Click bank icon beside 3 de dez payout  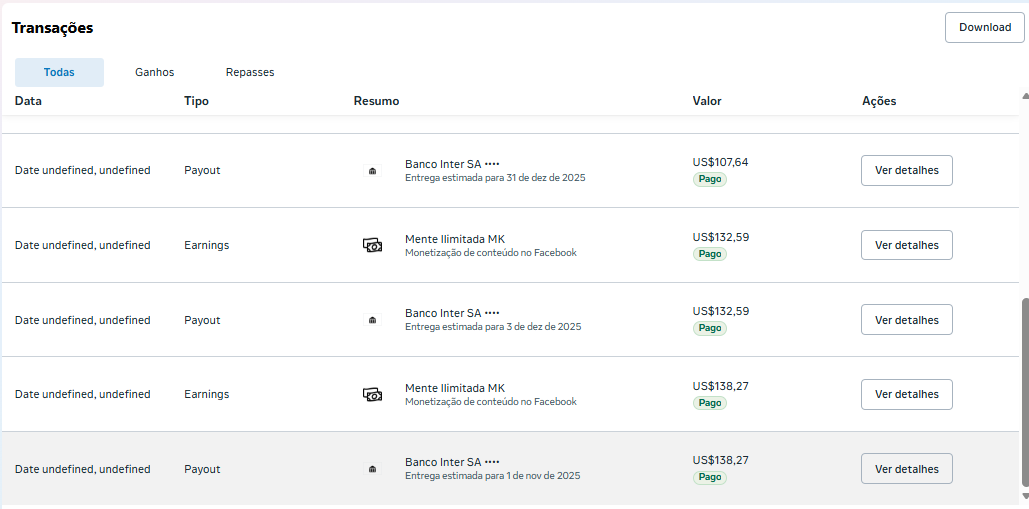tap(373, 320)
